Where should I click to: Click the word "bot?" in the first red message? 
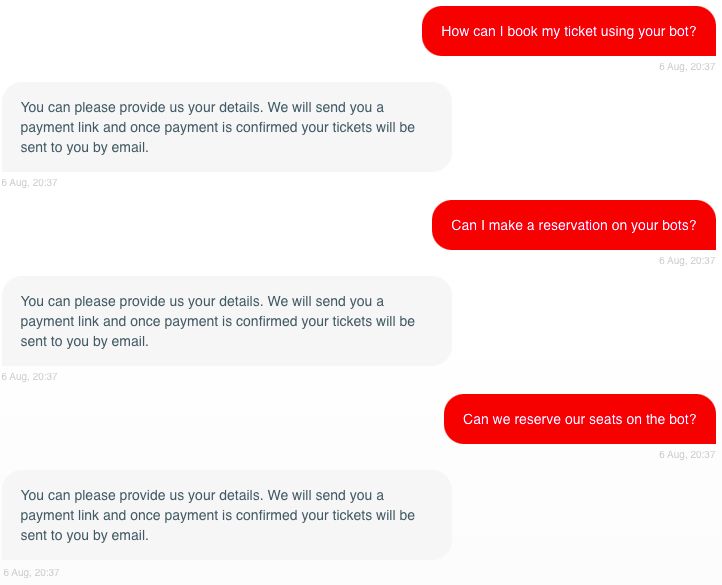click(x=682, y=32)
